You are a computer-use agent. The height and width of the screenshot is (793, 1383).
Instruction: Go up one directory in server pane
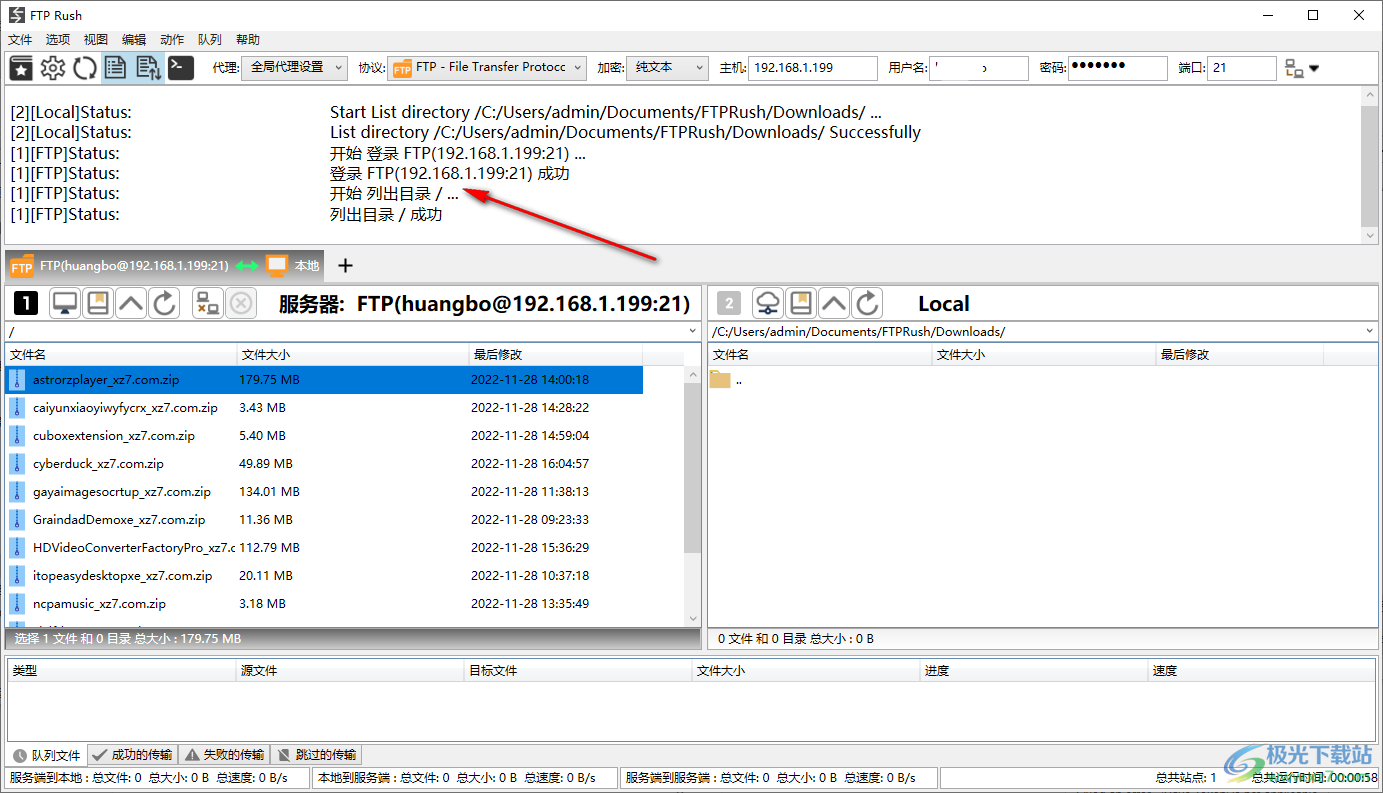pos(131,303)
